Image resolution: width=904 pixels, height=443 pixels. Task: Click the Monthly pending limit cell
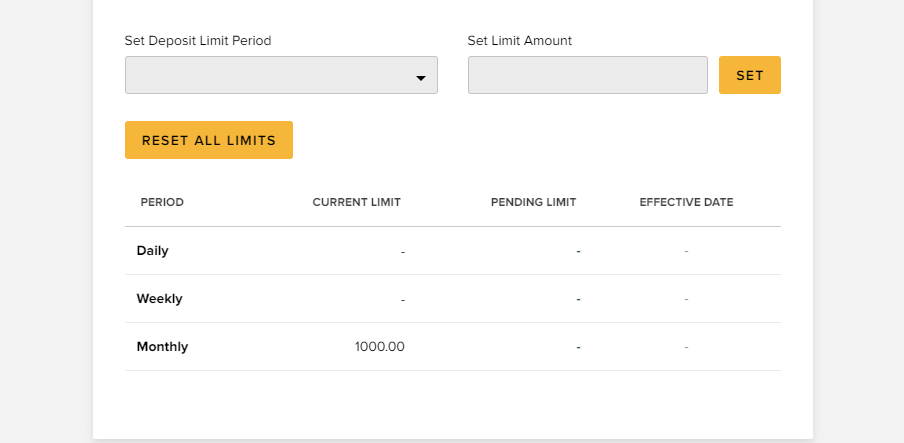coord(578,347)
